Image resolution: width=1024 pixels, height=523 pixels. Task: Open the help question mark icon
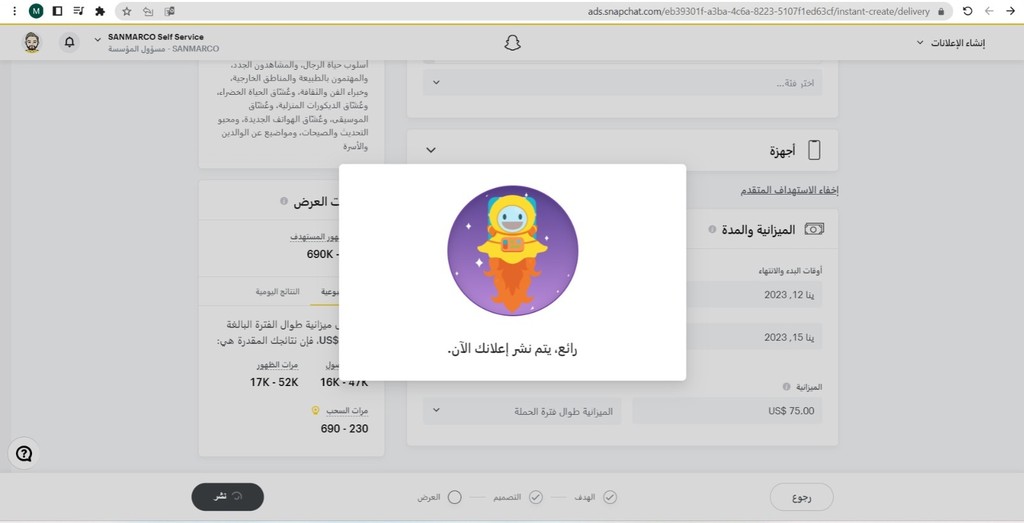click(x=24, y=454)
